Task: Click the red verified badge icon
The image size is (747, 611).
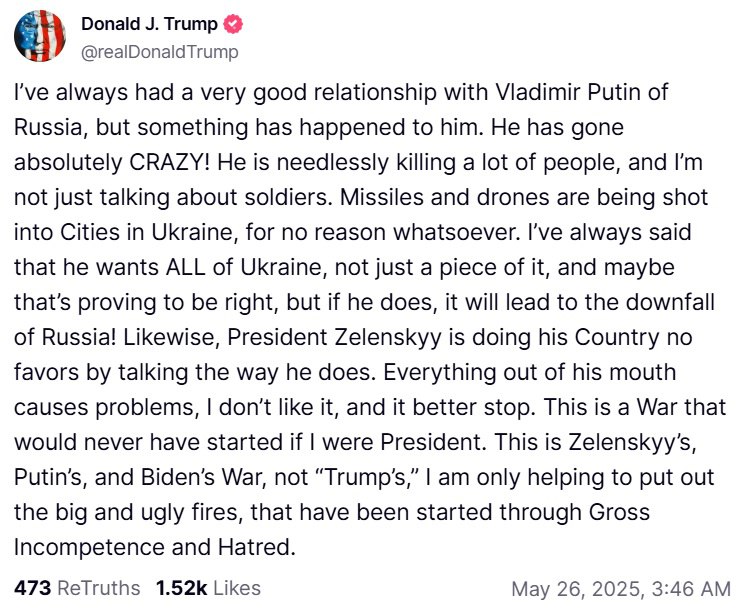Action: pos(233,25)
